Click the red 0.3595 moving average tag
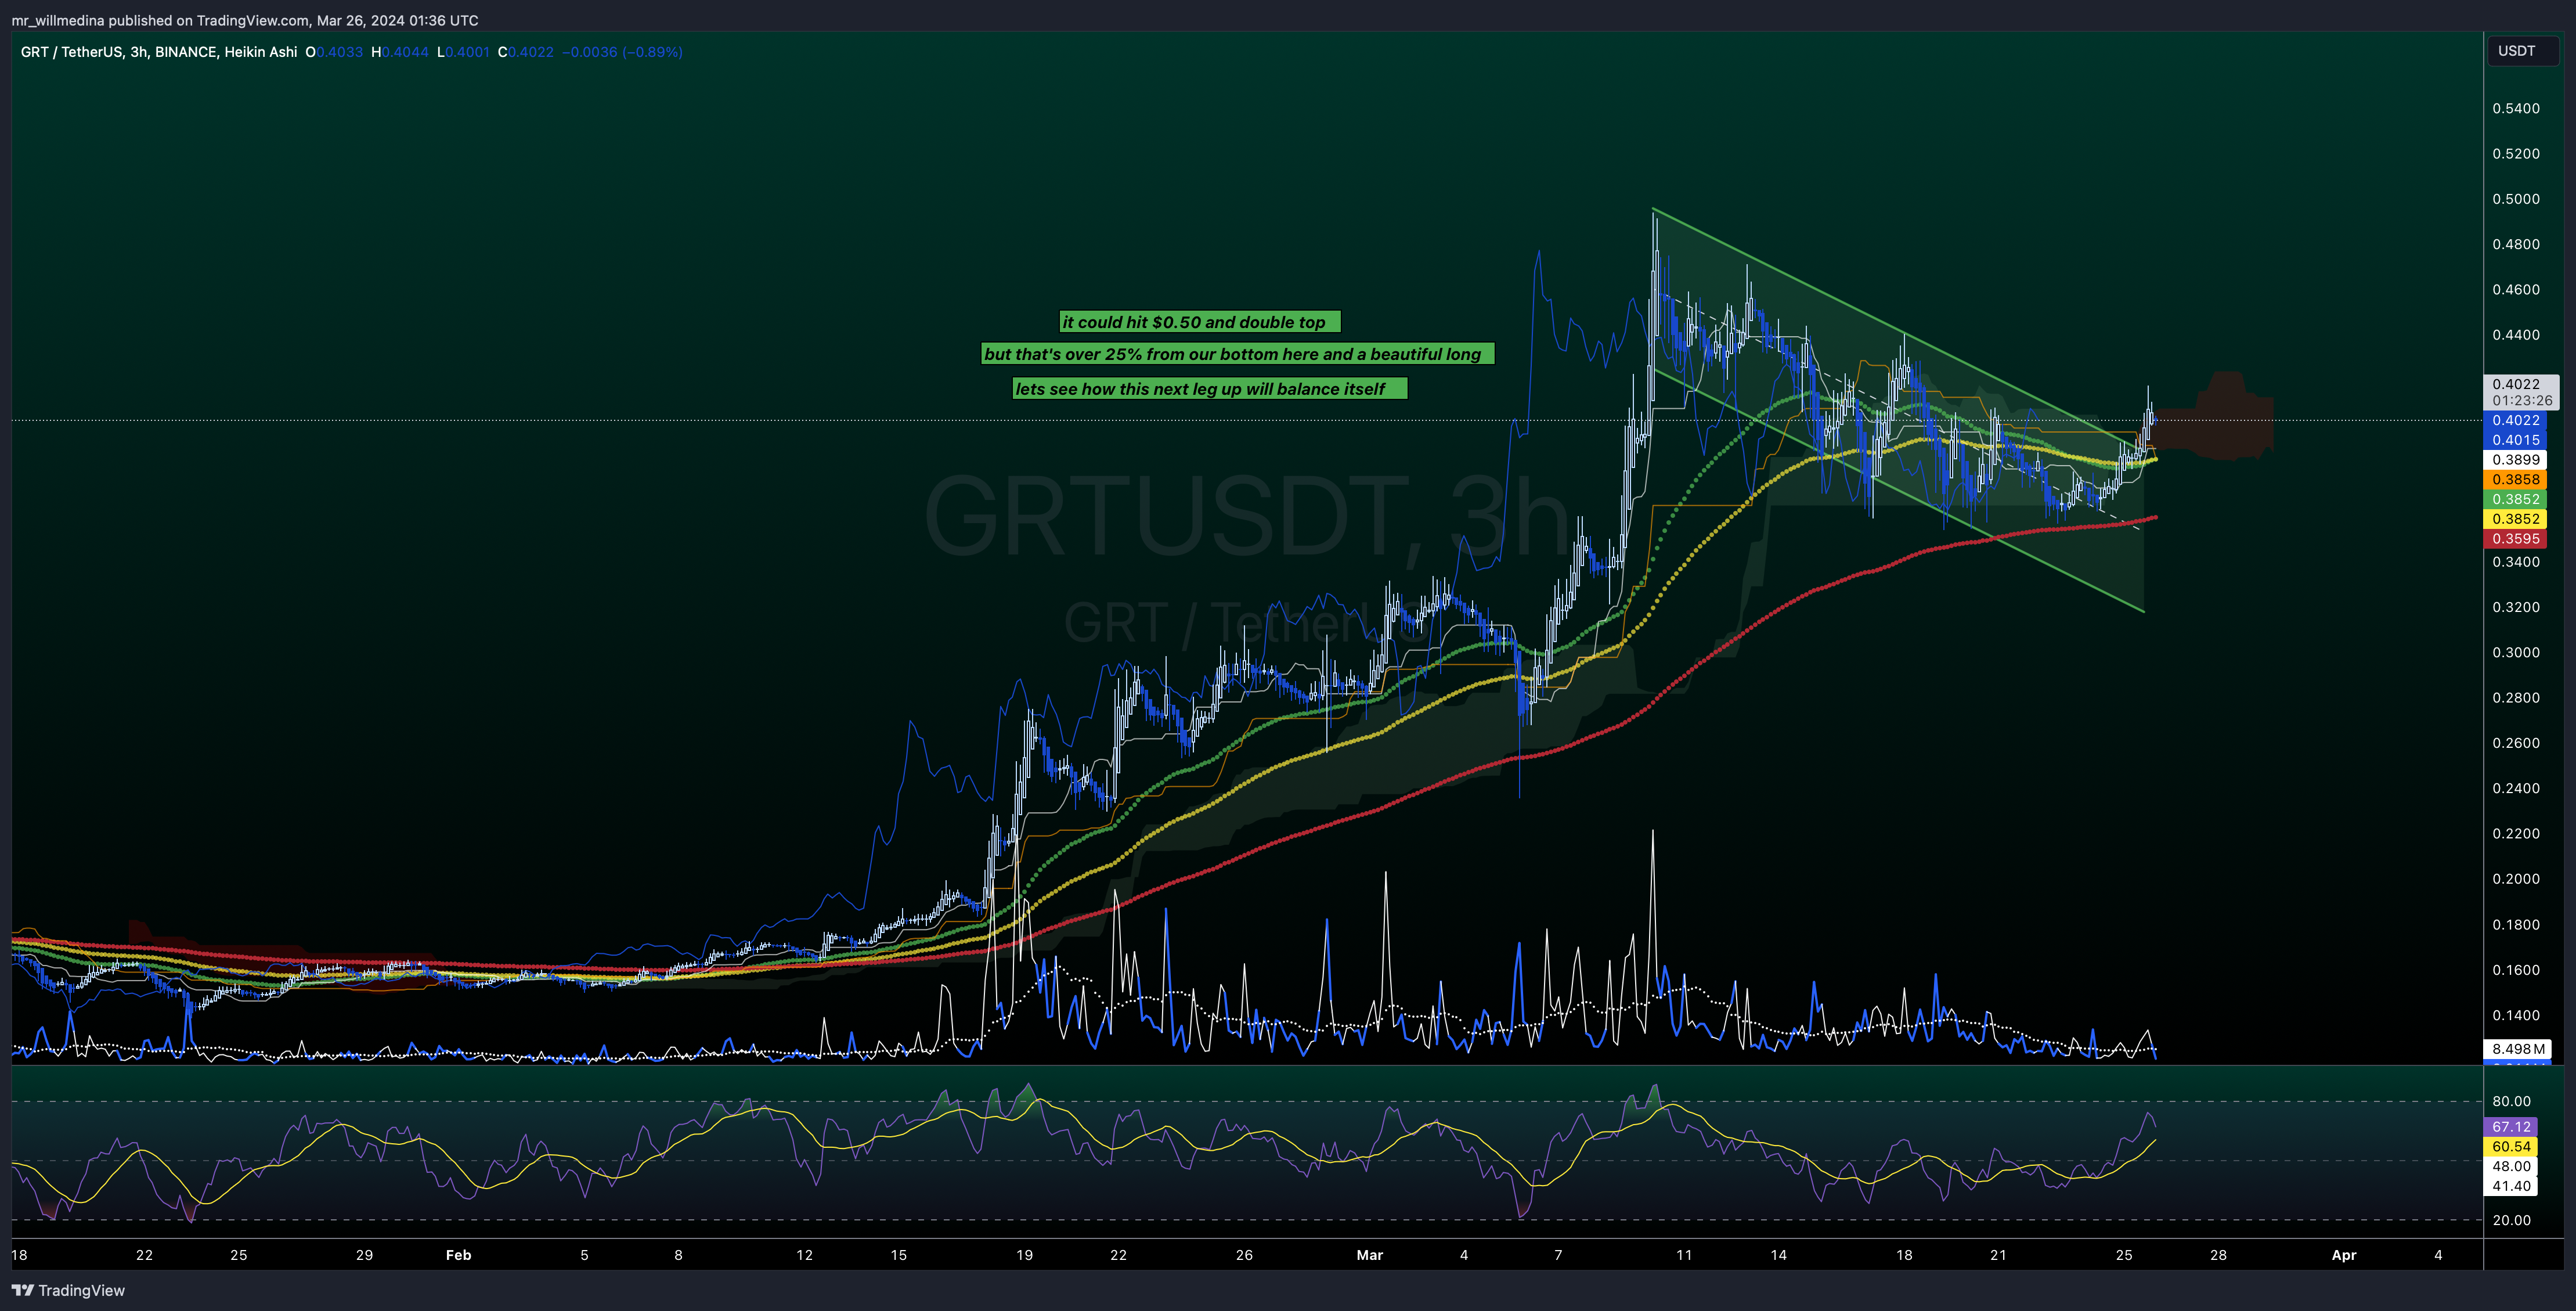The height and width of the screenshot is (1311, 2576). 2515,539
